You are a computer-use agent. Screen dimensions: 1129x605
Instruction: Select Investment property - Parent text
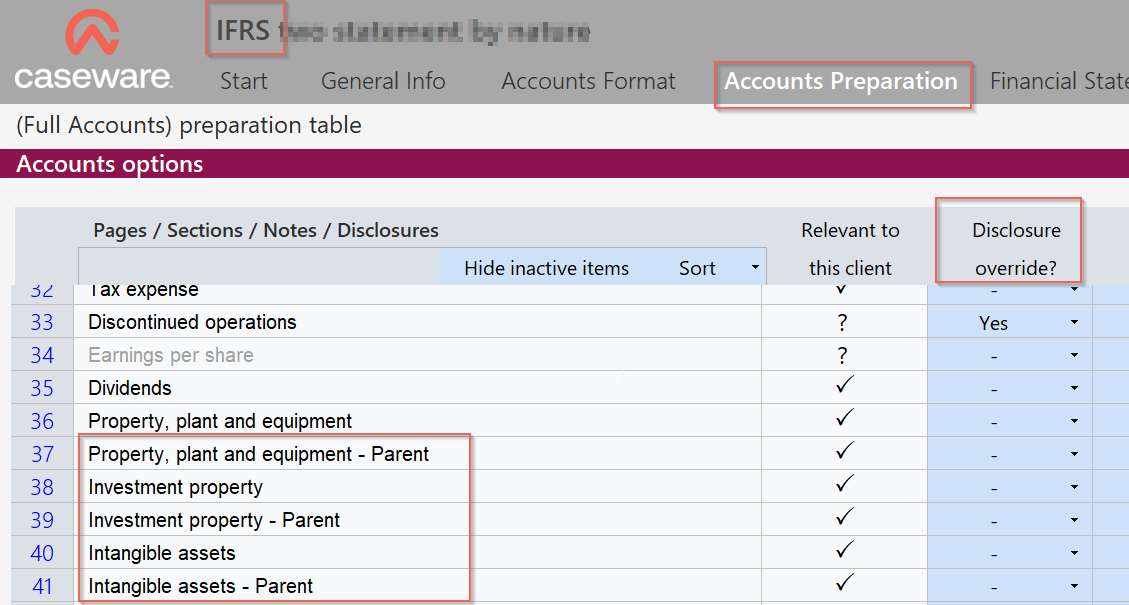coord(214,520)
